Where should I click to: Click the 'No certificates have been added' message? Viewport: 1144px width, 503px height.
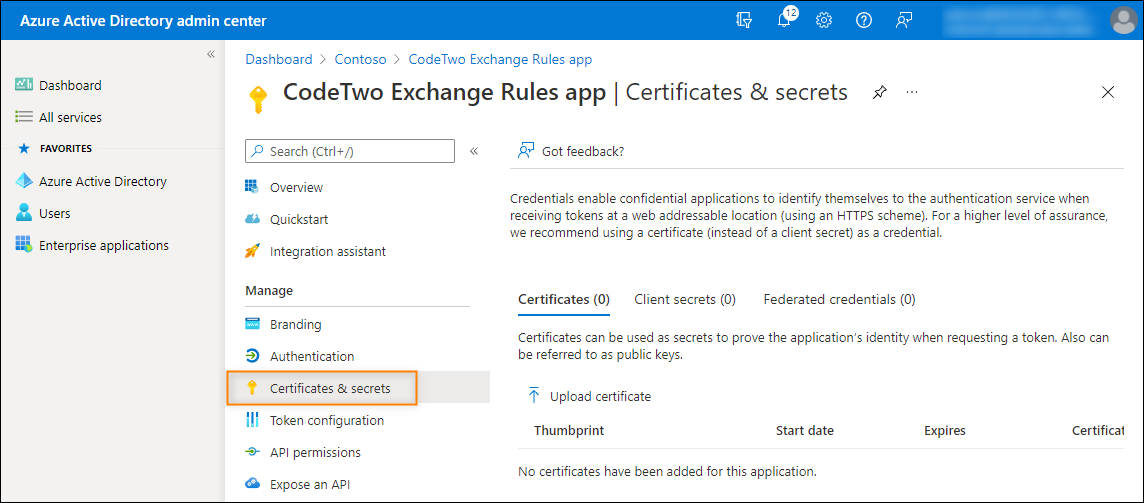click(x=668, y=472)
